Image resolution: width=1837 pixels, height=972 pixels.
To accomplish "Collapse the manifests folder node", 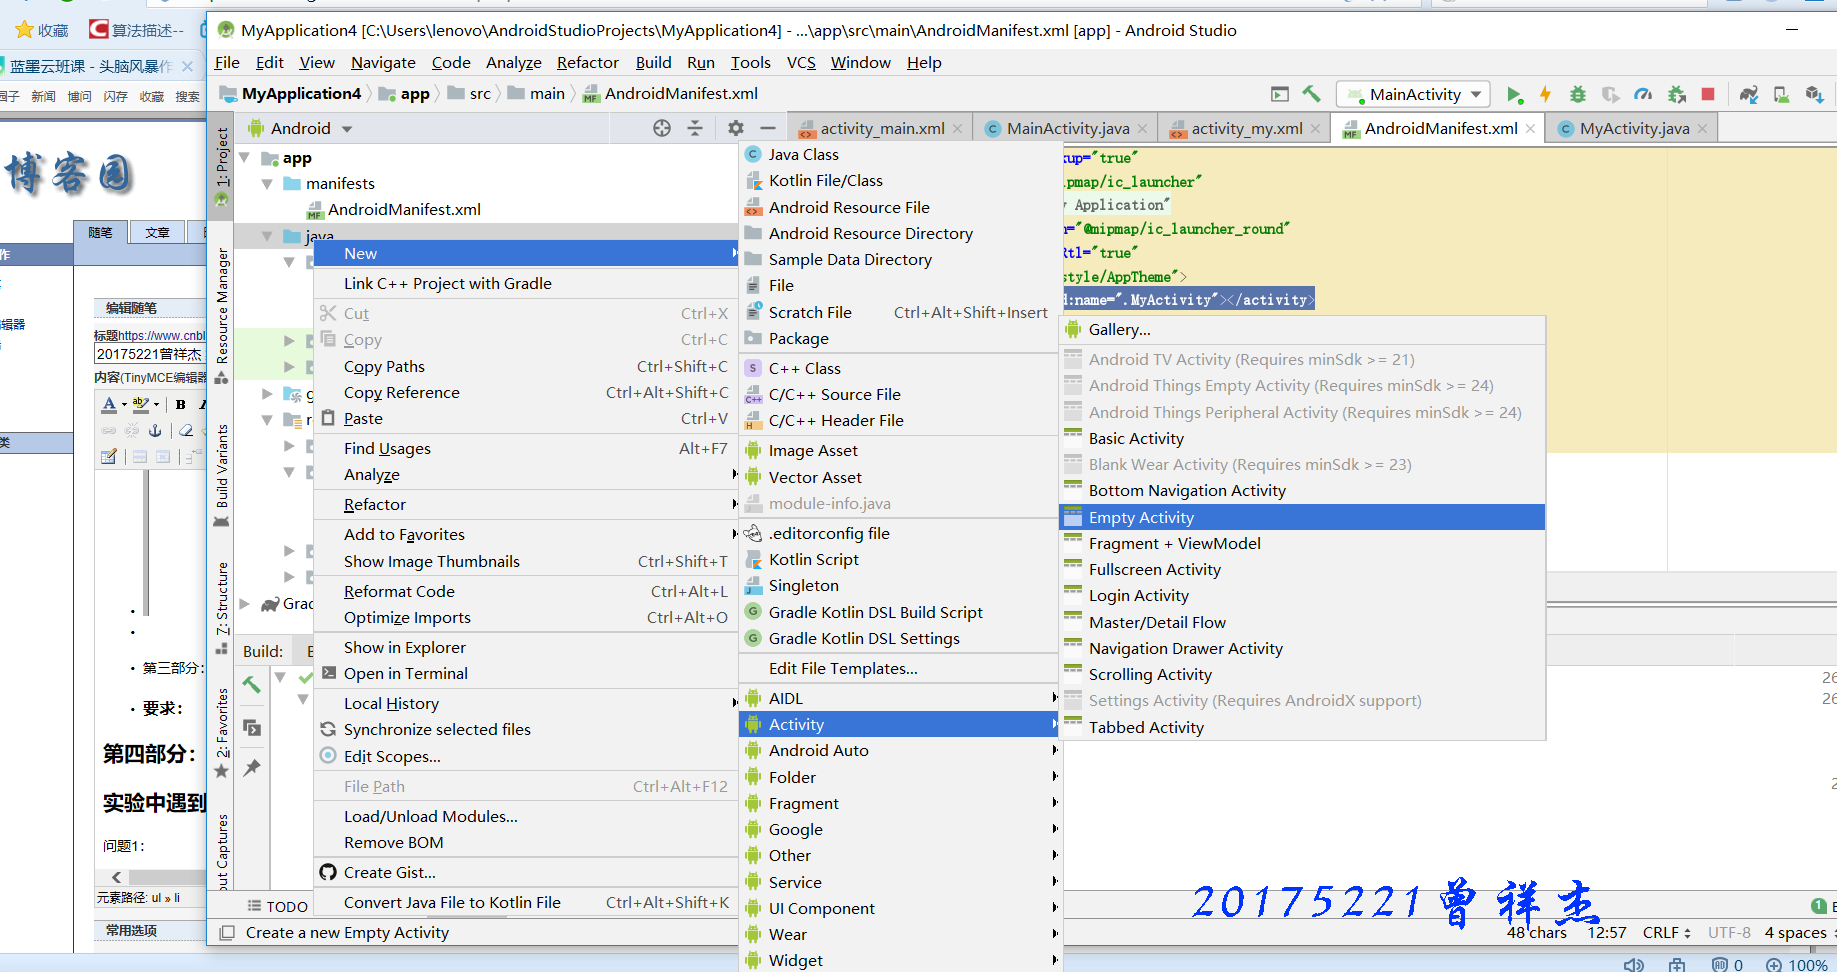I will (x=267, y=184).
